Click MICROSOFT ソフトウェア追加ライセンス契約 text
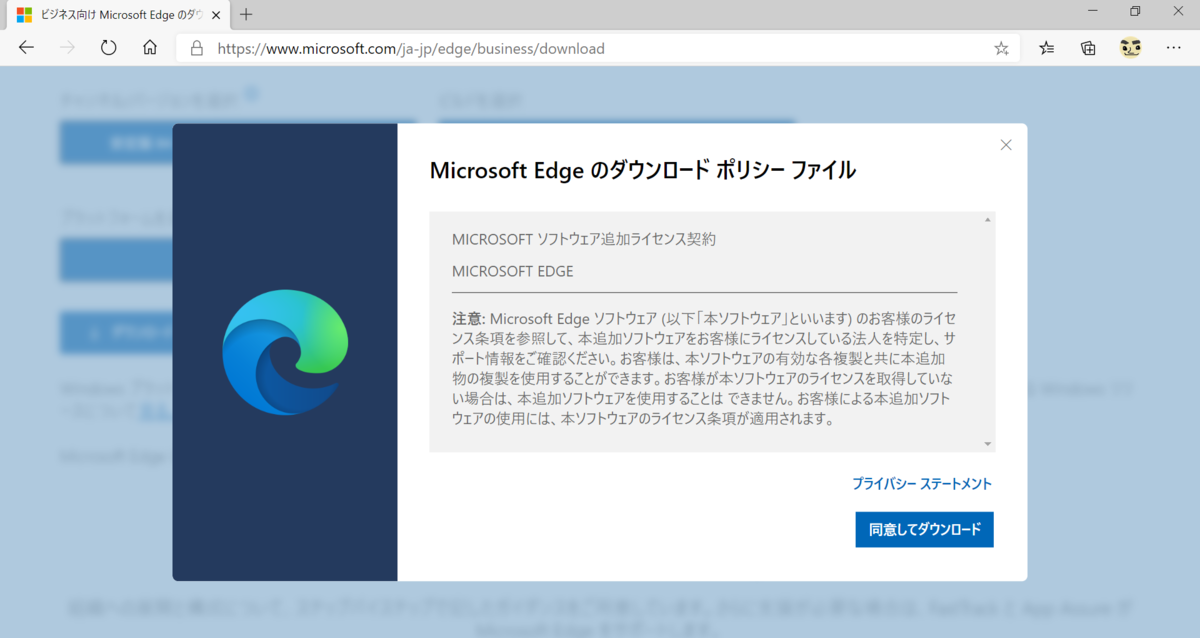 tap(584, 240)
